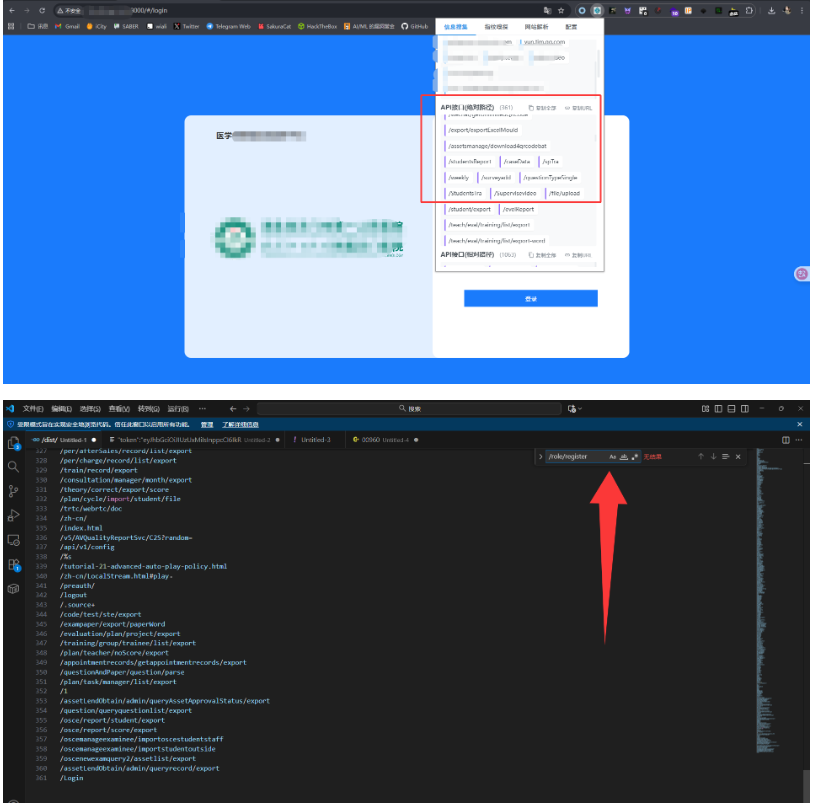The image size is (814, 804).
Task: Copy URLs for absolute path APIs in popup
Action: click(x=578, y=108)
